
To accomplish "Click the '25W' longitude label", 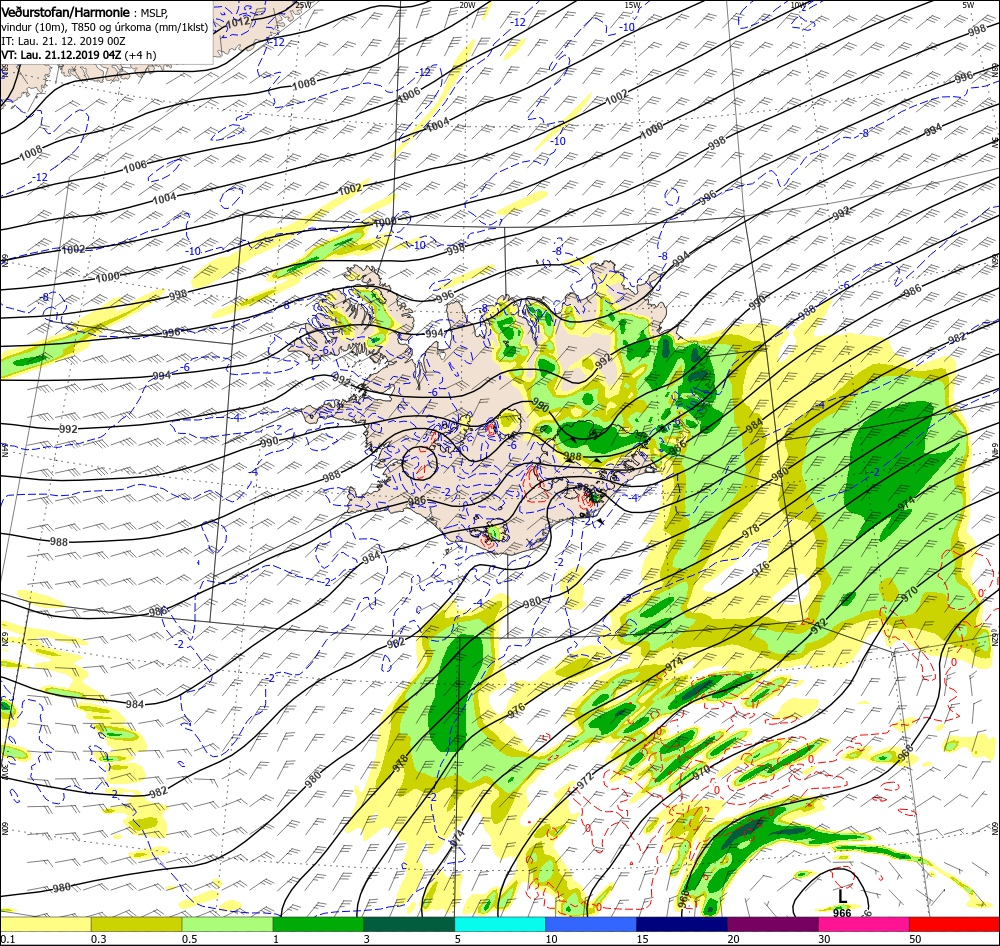I will click(304, 5).
